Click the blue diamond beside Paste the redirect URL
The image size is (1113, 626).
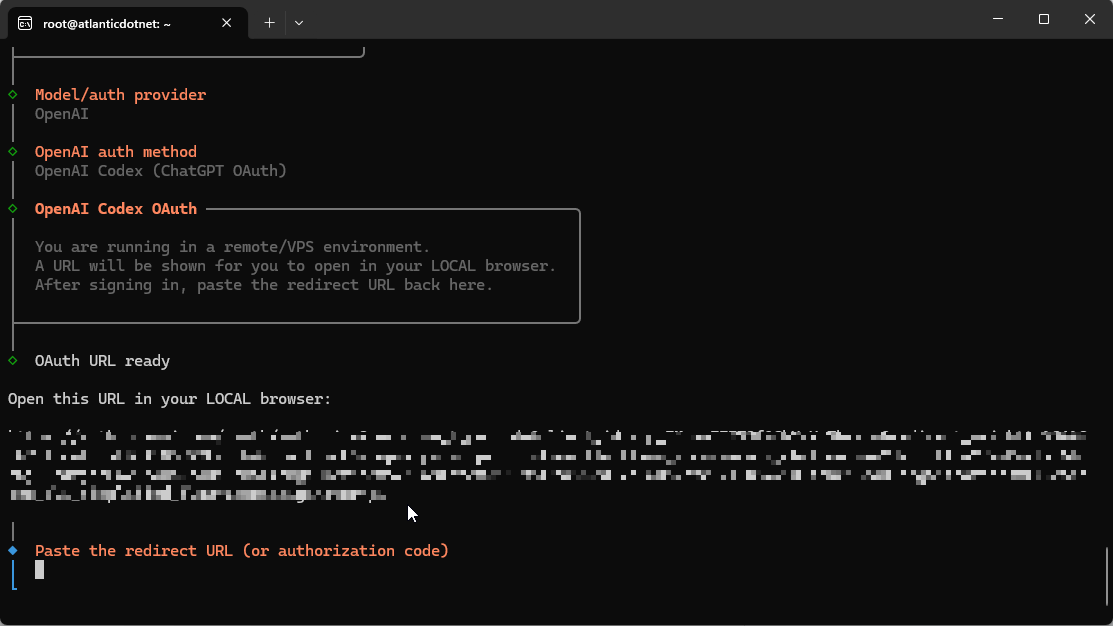pyautogui.click(x=13, y=550)
